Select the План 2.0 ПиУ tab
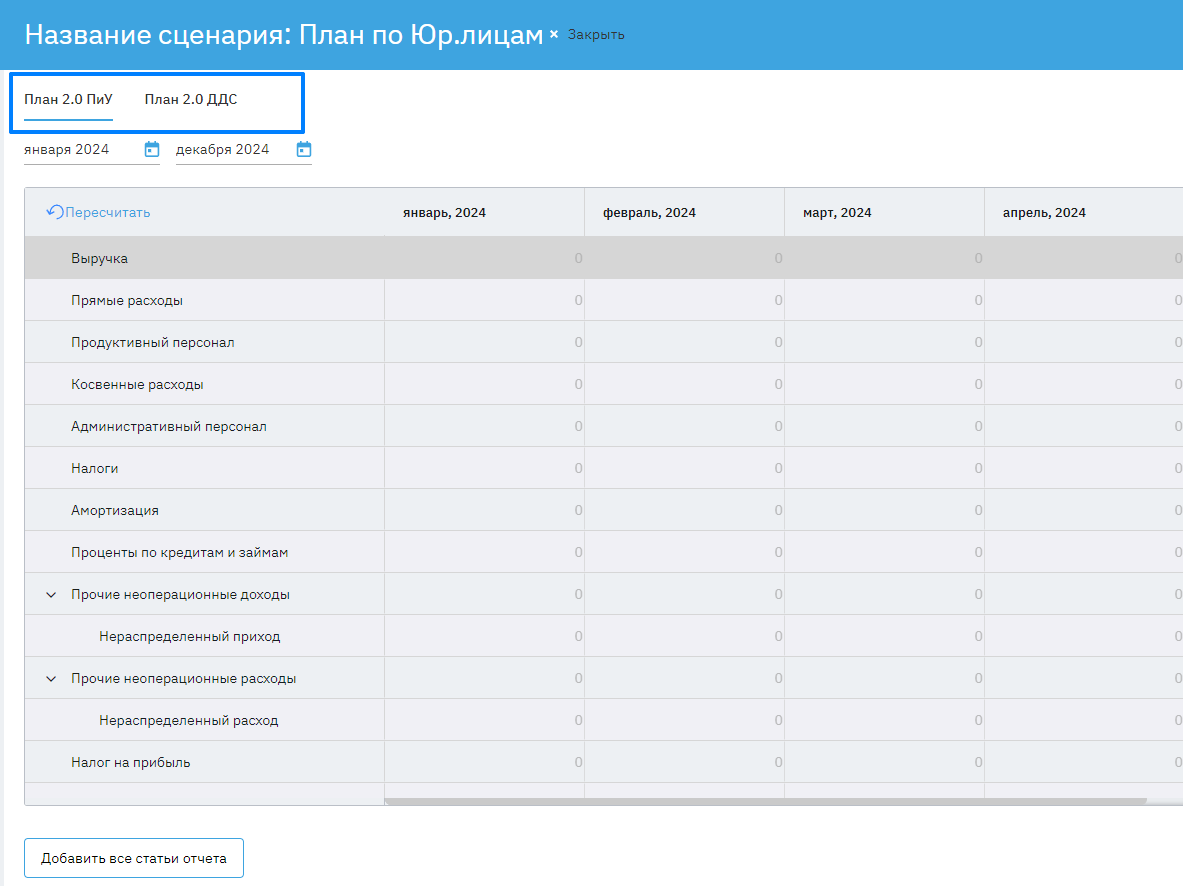This screenshot has height=886, width=1183. [68, 99]
